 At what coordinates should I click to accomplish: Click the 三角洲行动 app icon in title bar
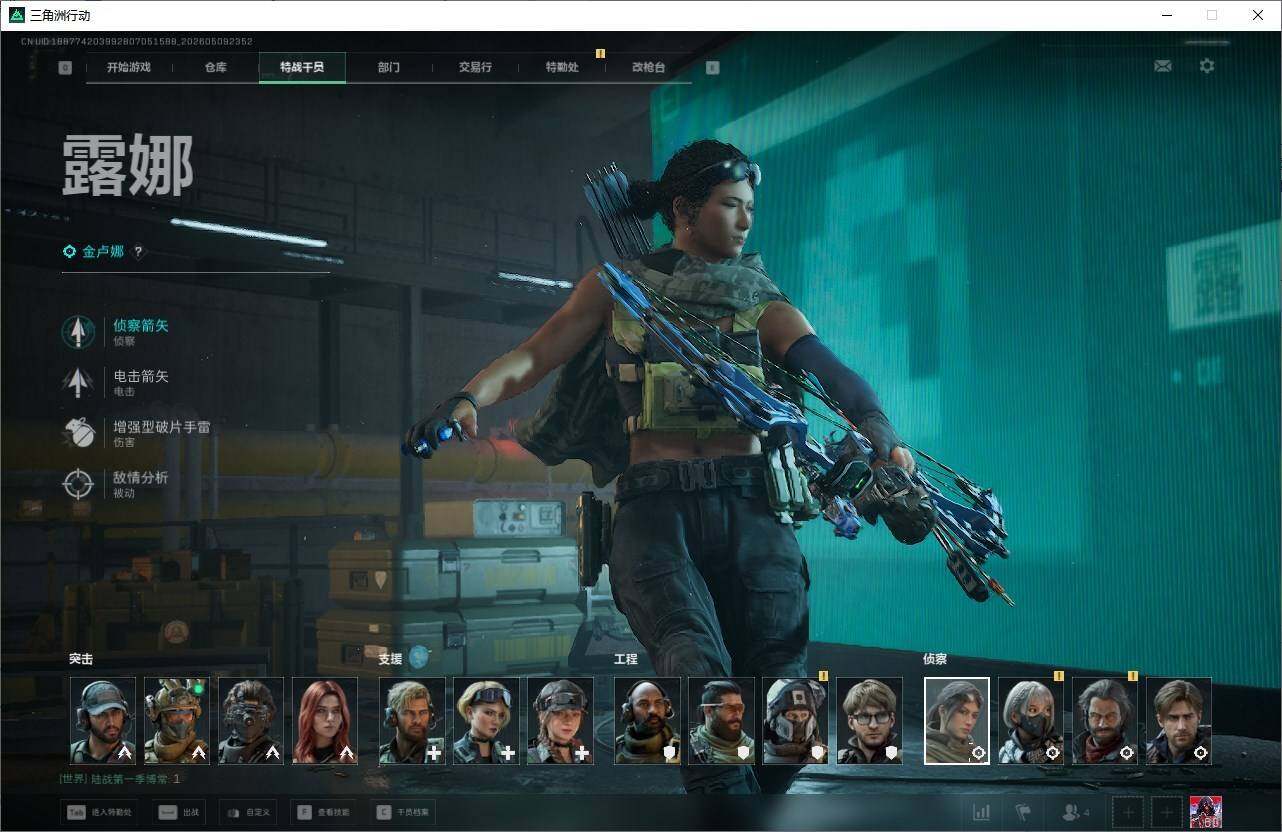[x=16, y=15]
